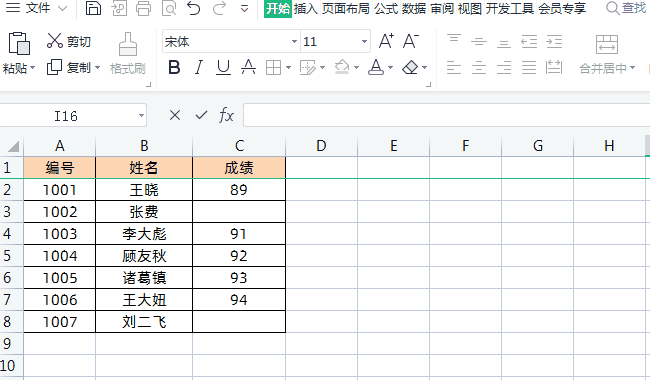The image size is (650, 380).
Task: Select the header cell 成绩
Action: [239, 168]
